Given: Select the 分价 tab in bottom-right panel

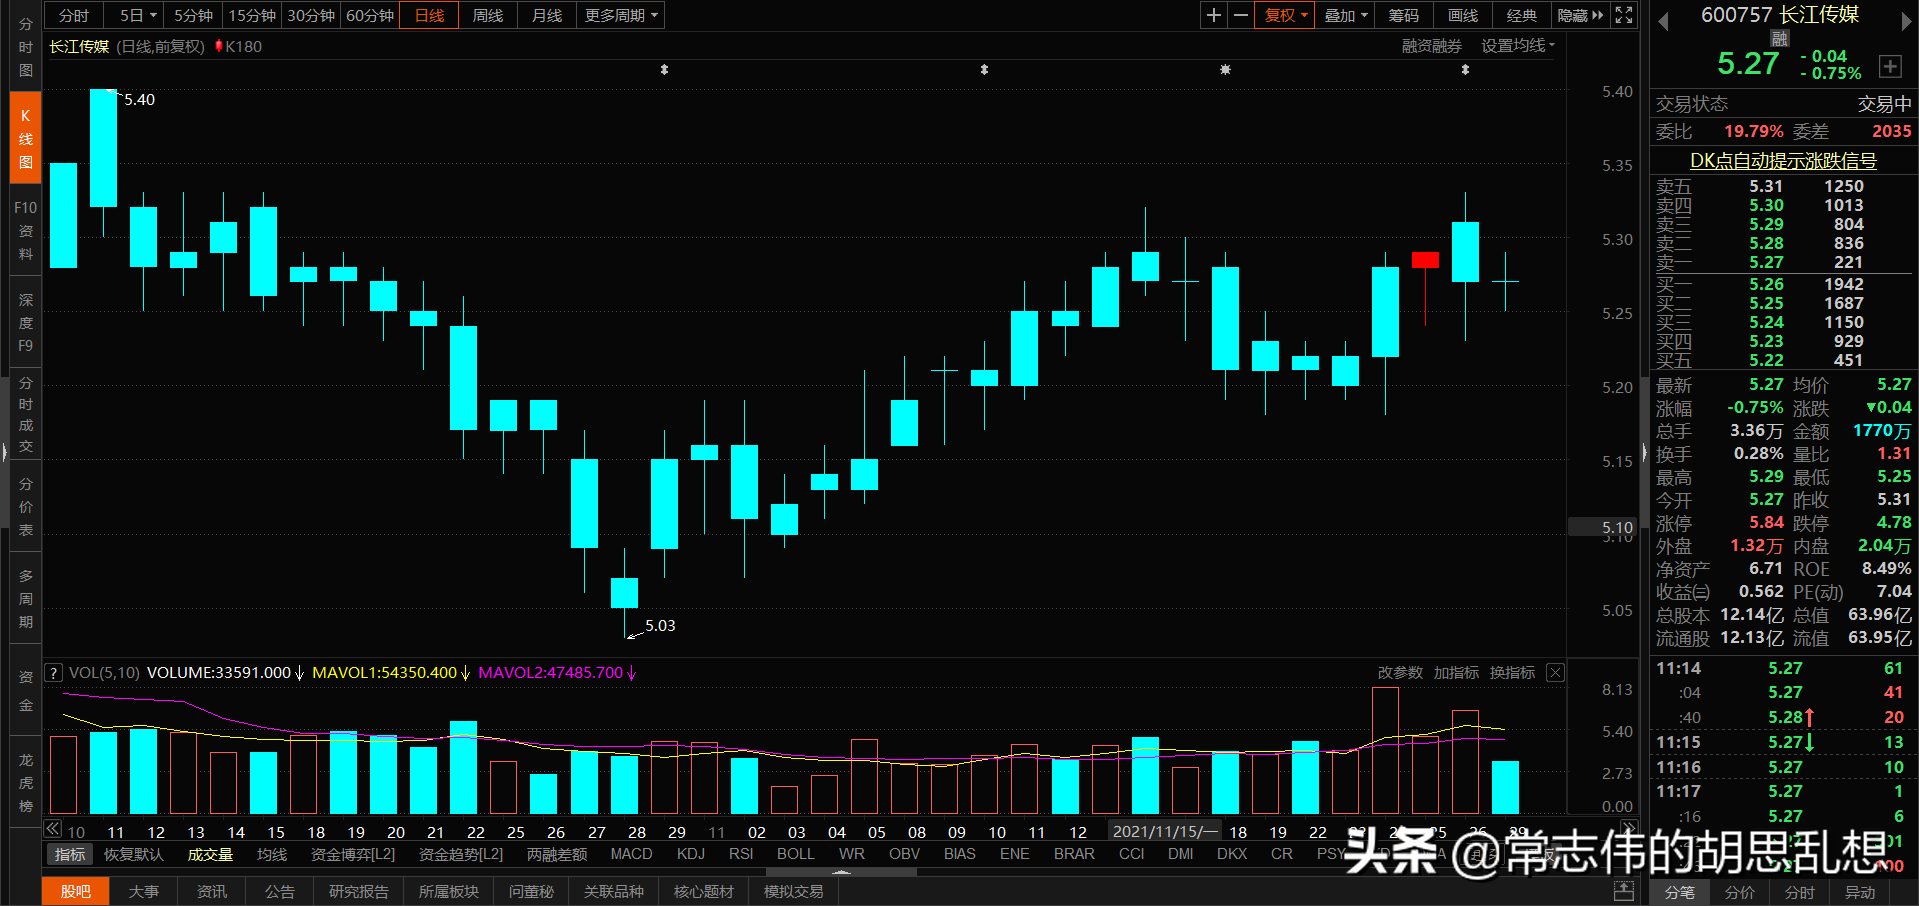Looking at the screenshot, I should click(1739, 893).
